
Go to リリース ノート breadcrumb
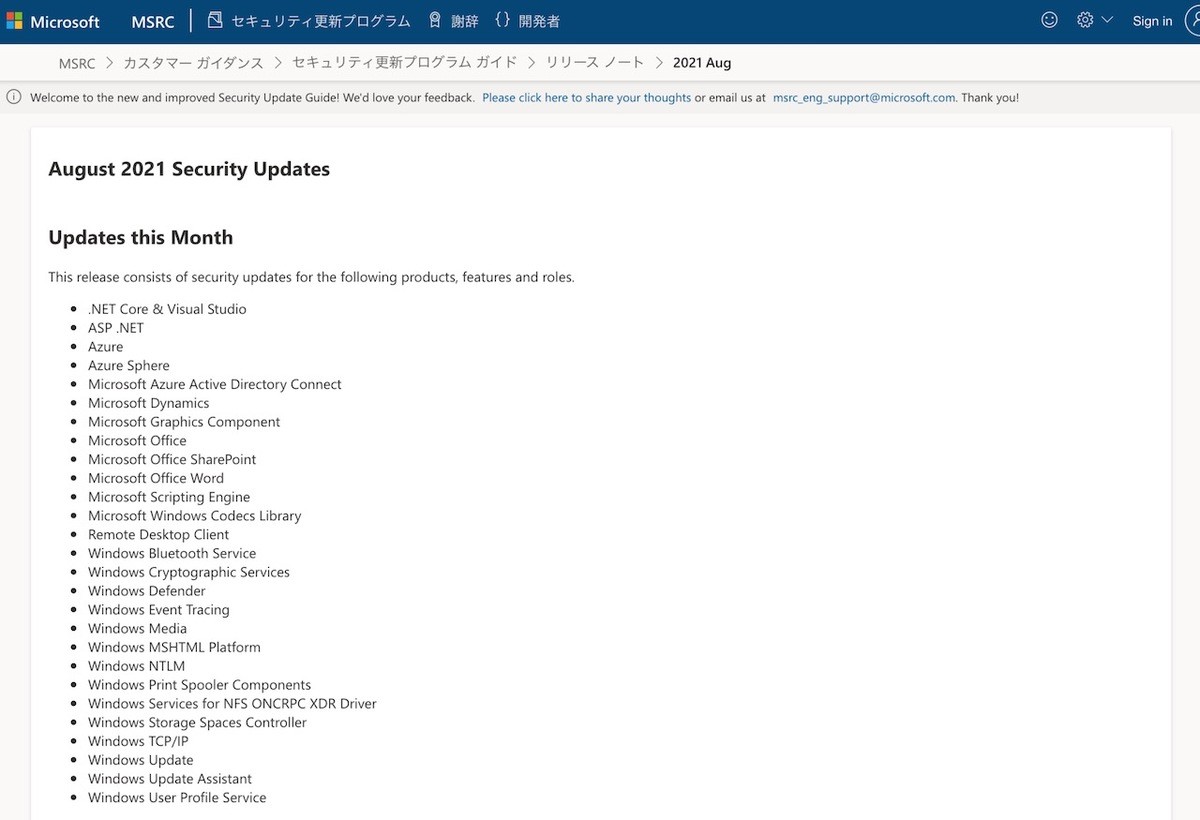pyautogui.click(x=595, y=63)
